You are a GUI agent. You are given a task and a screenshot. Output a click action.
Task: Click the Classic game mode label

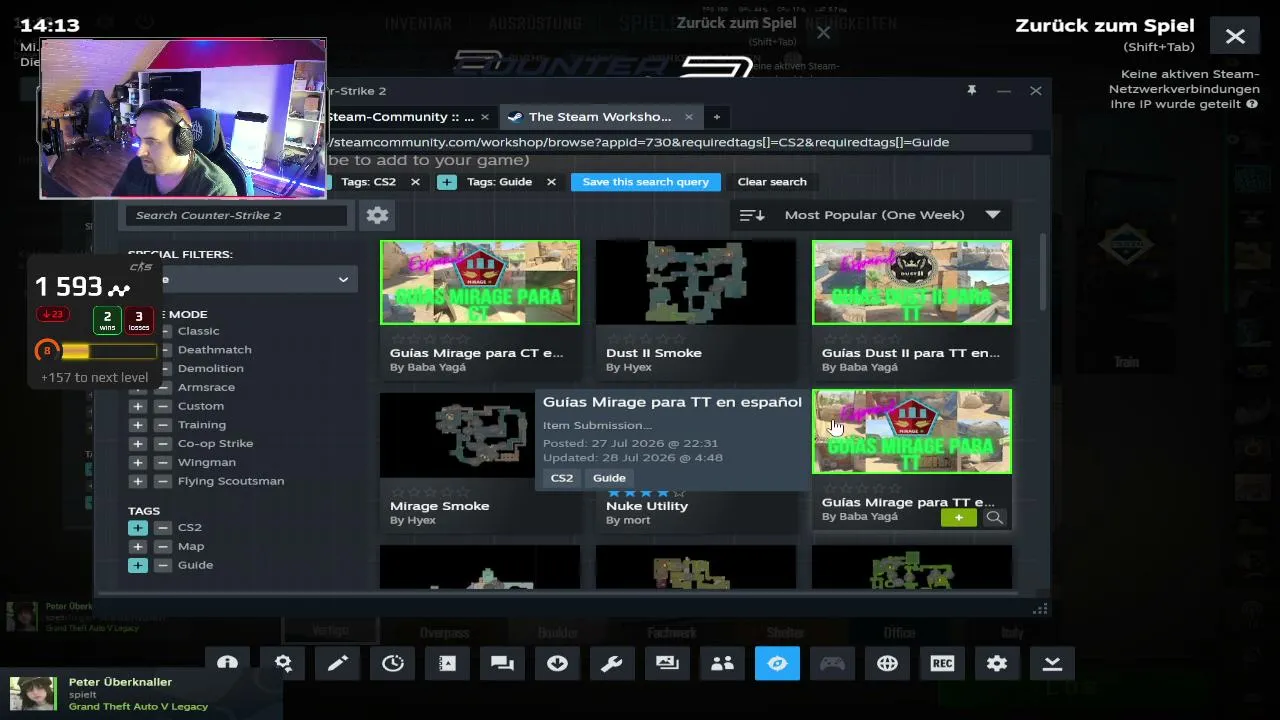(x=198, y=331)
